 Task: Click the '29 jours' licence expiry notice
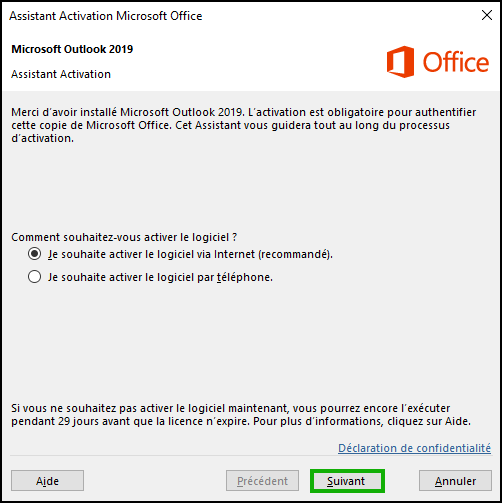[x=241, y=415]
